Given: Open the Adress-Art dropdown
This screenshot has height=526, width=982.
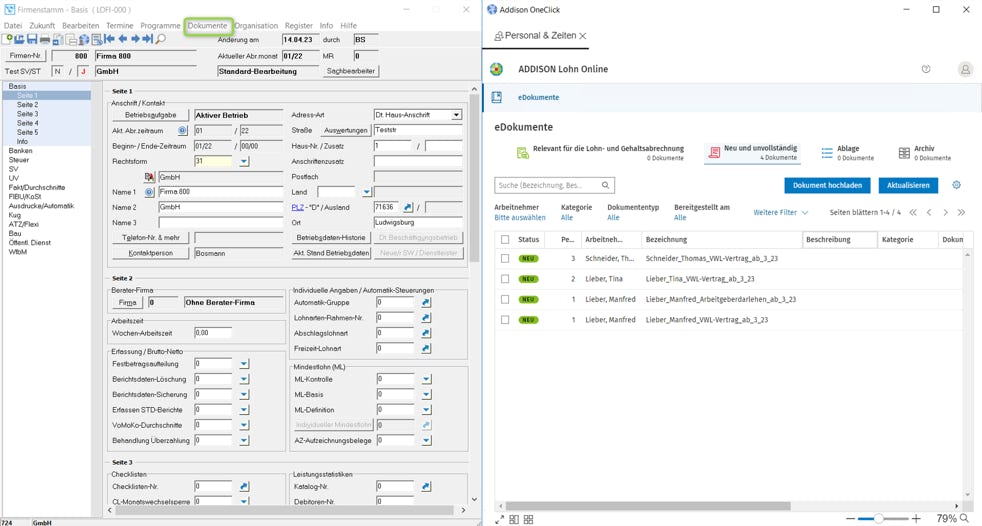Looking at the screenshot, I should 456,115.
